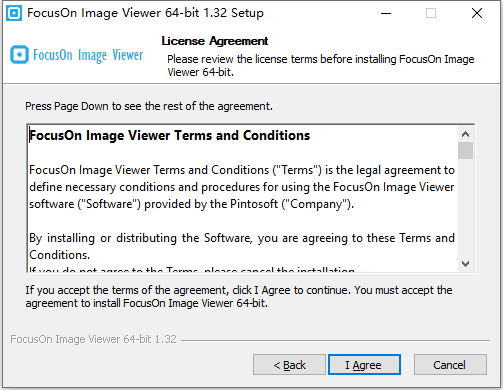Click paragraph mentioning Pintosoft Company

pyautogui.click(x=242, y=187)
